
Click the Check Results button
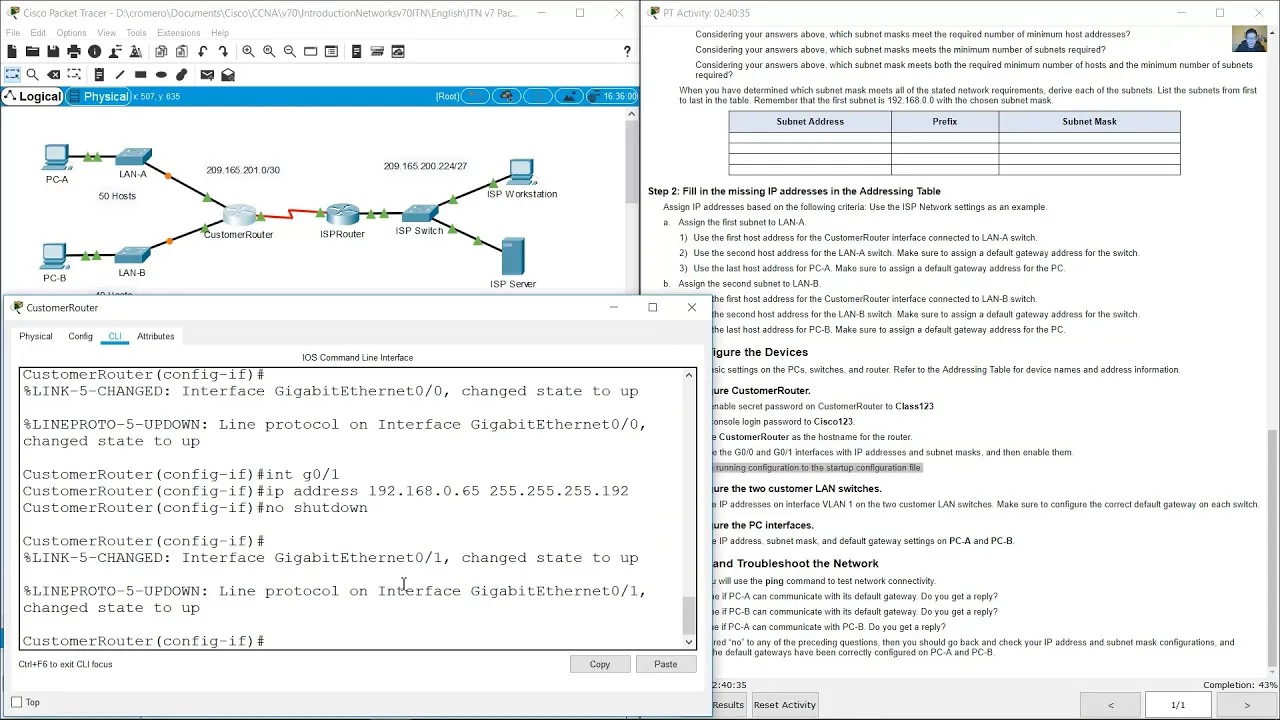point(728,705)
